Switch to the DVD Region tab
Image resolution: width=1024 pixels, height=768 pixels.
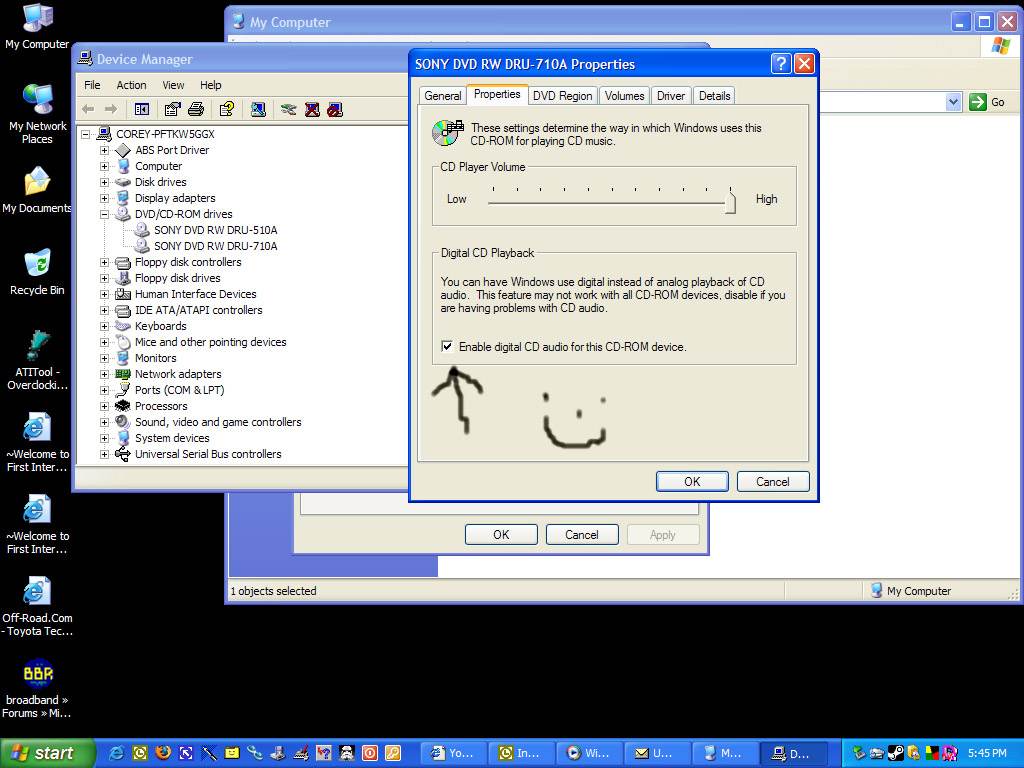click(562, 96)
